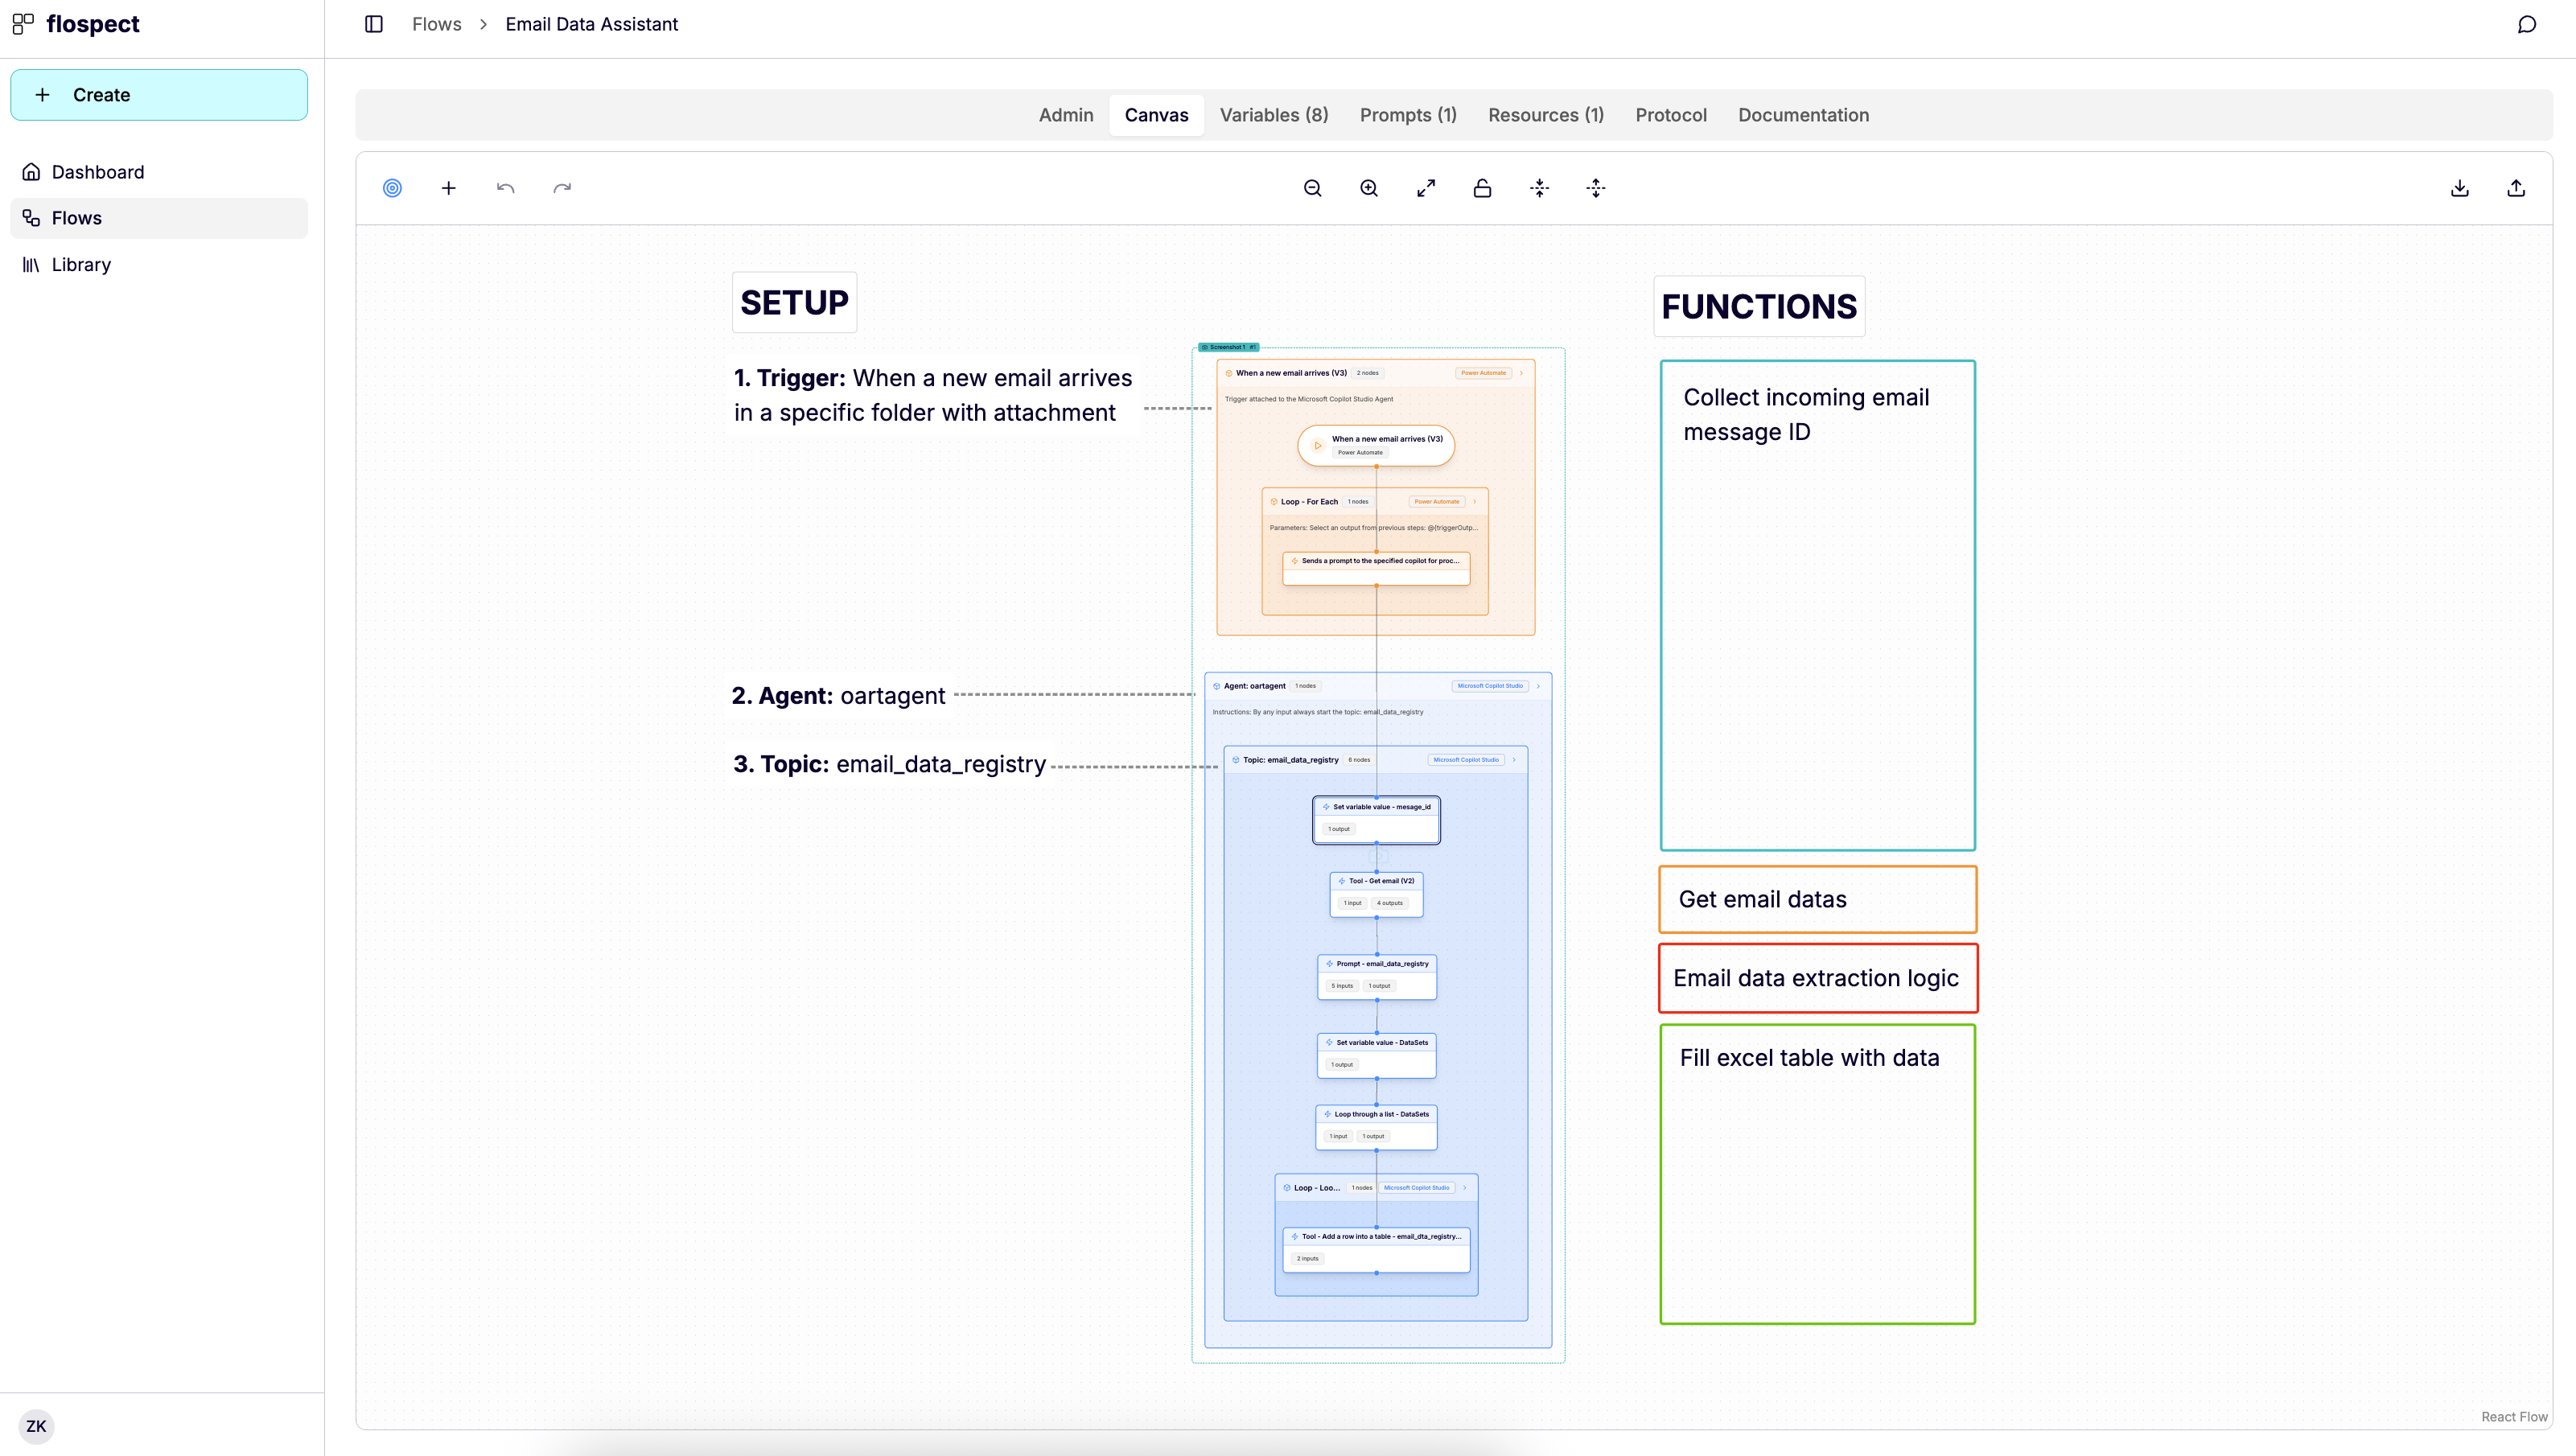Image resolution: width=2576 pixels, height=1456 pixels.
Task: Click the ZK avatar at bottom left
Action: click(37, 1426)
